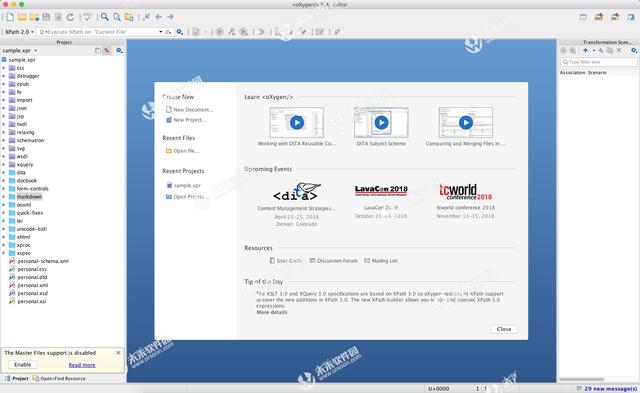Open the Discussion Forum resource

click(x=333, y=261)
